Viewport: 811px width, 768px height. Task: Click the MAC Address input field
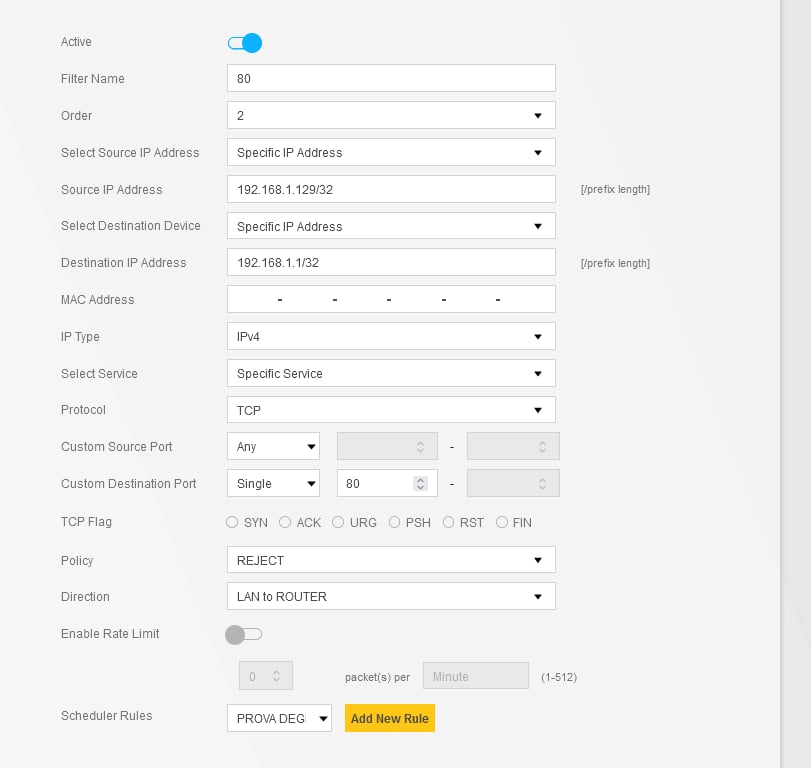coord(390,300)
